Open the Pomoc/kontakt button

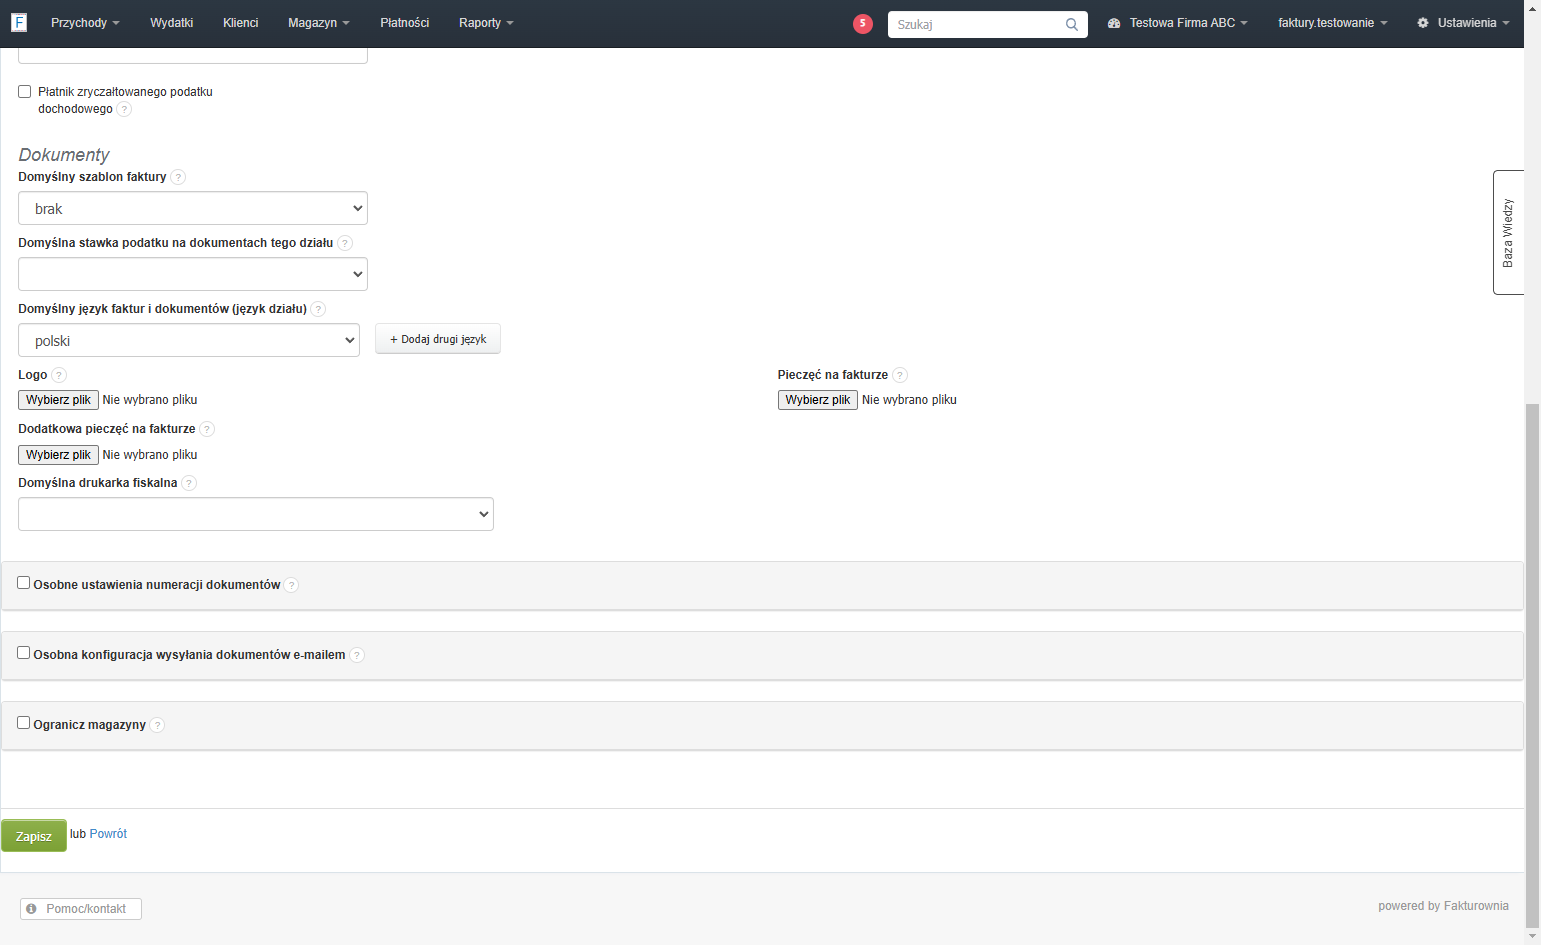81,909
